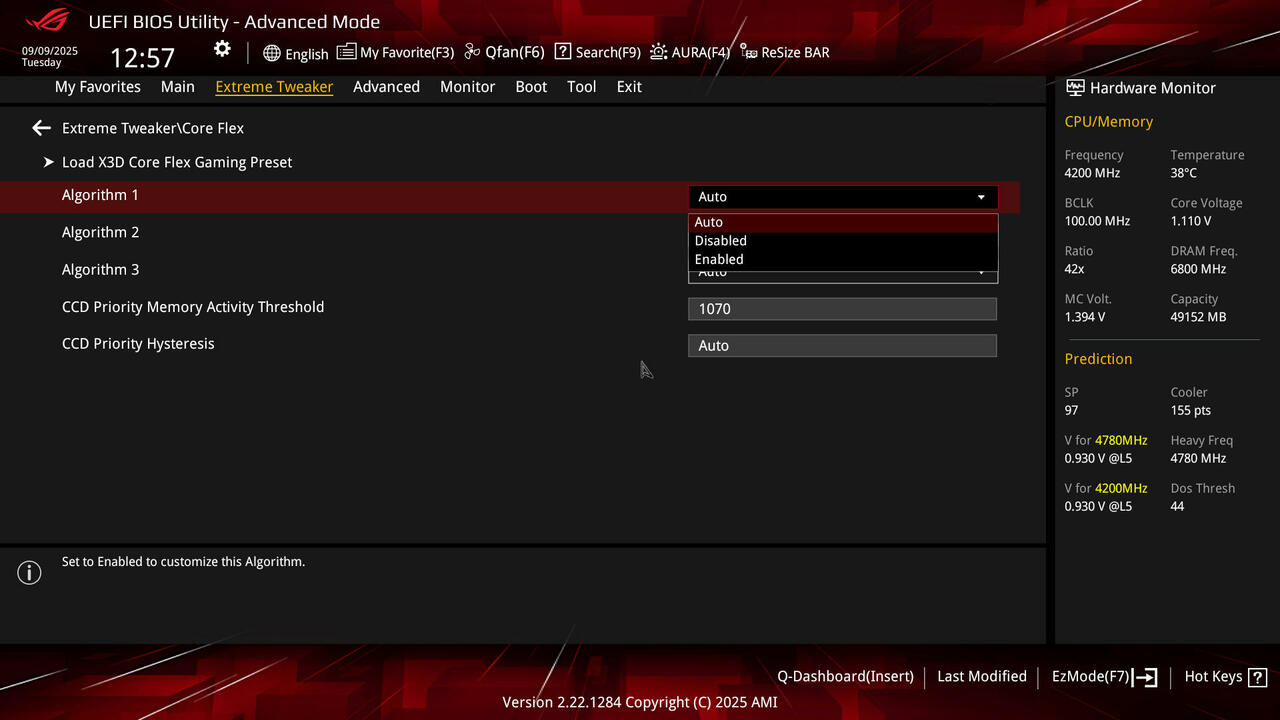Open the Boot tab
This screenshot has height=720, width=1280.
[531, 87]
